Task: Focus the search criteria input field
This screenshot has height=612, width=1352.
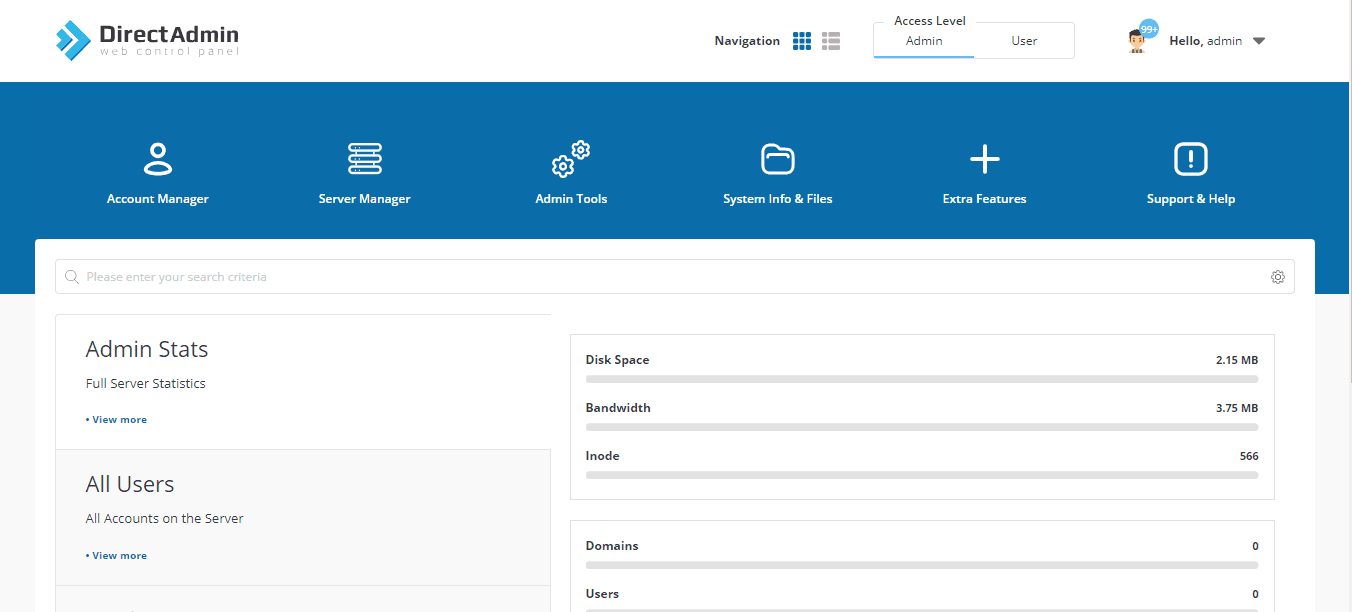Action: point(675,277)
